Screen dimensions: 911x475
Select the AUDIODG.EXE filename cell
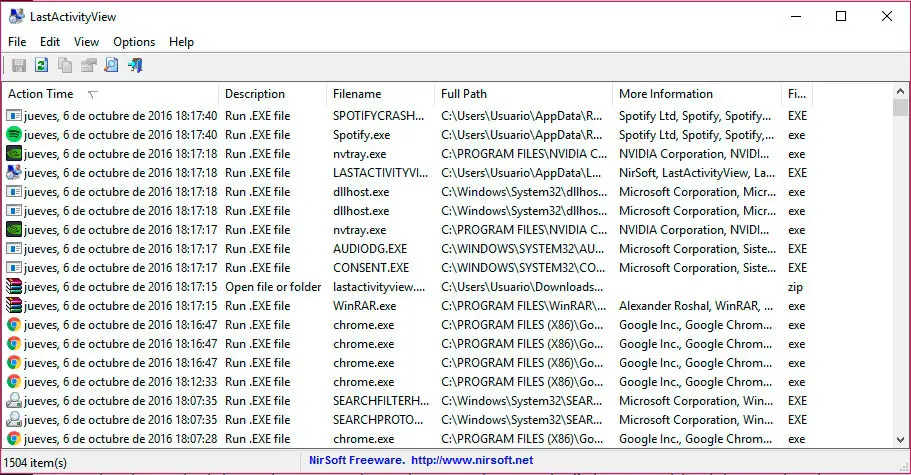370,249
